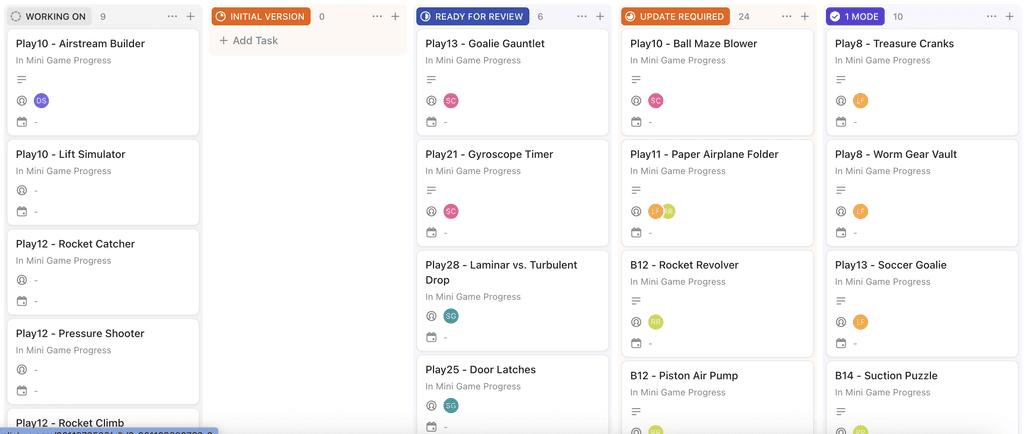Click SC assignee avatar on Gyroscope Timer
The width and height of the screenshot is (1024, 434).
451,211
